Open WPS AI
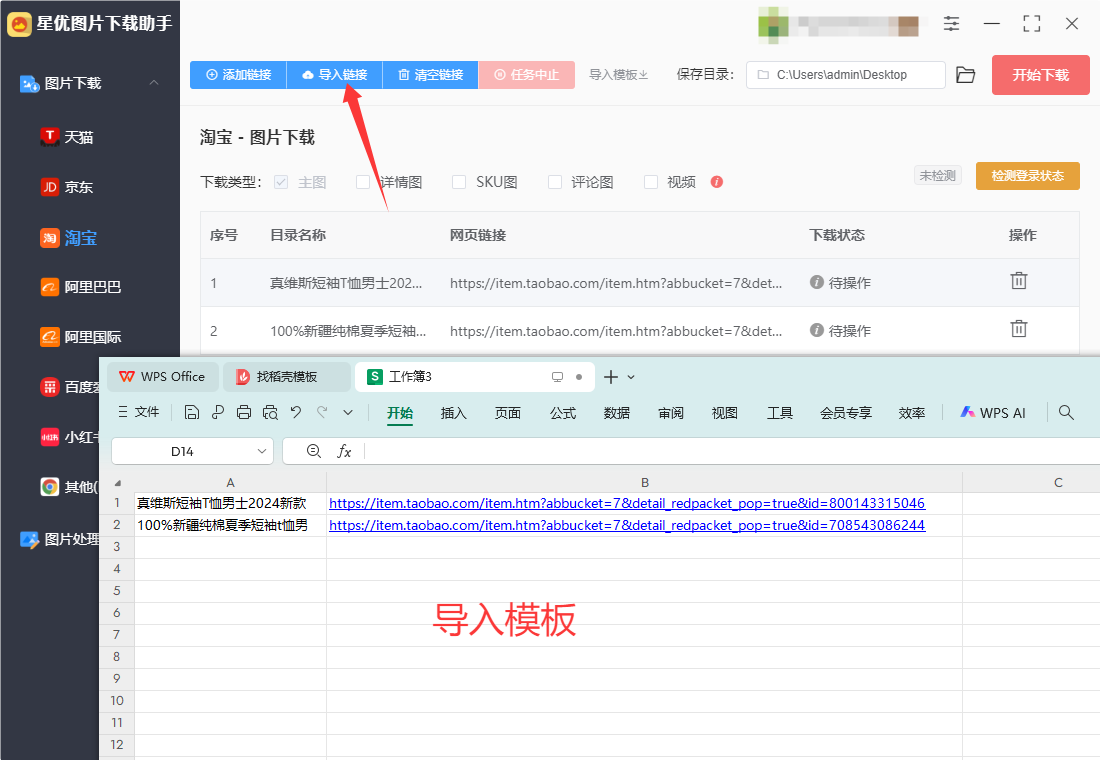The width and height of the screenshot is (1100, 760). pyautogui.click(x=993, y=413)
